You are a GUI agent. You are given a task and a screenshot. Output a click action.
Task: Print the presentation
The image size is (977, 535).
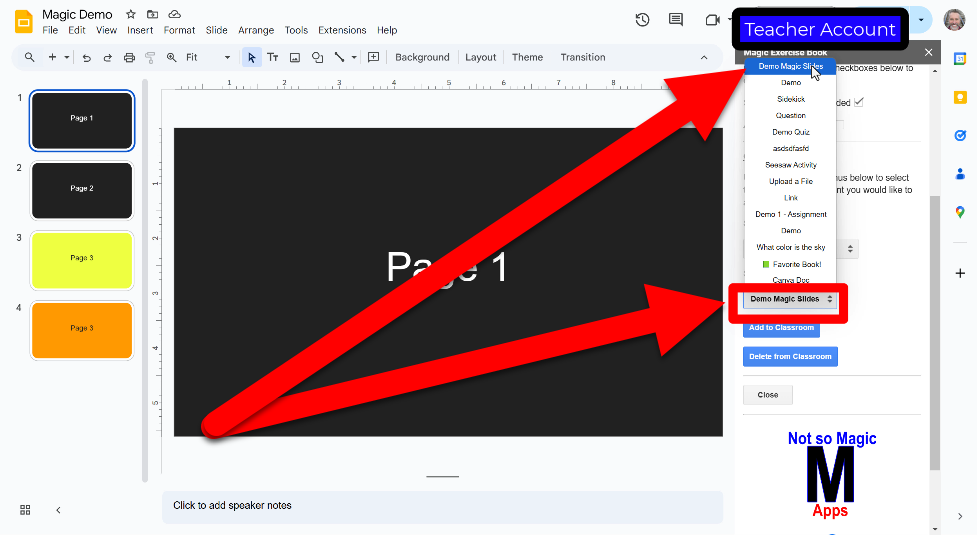(129, 57)
